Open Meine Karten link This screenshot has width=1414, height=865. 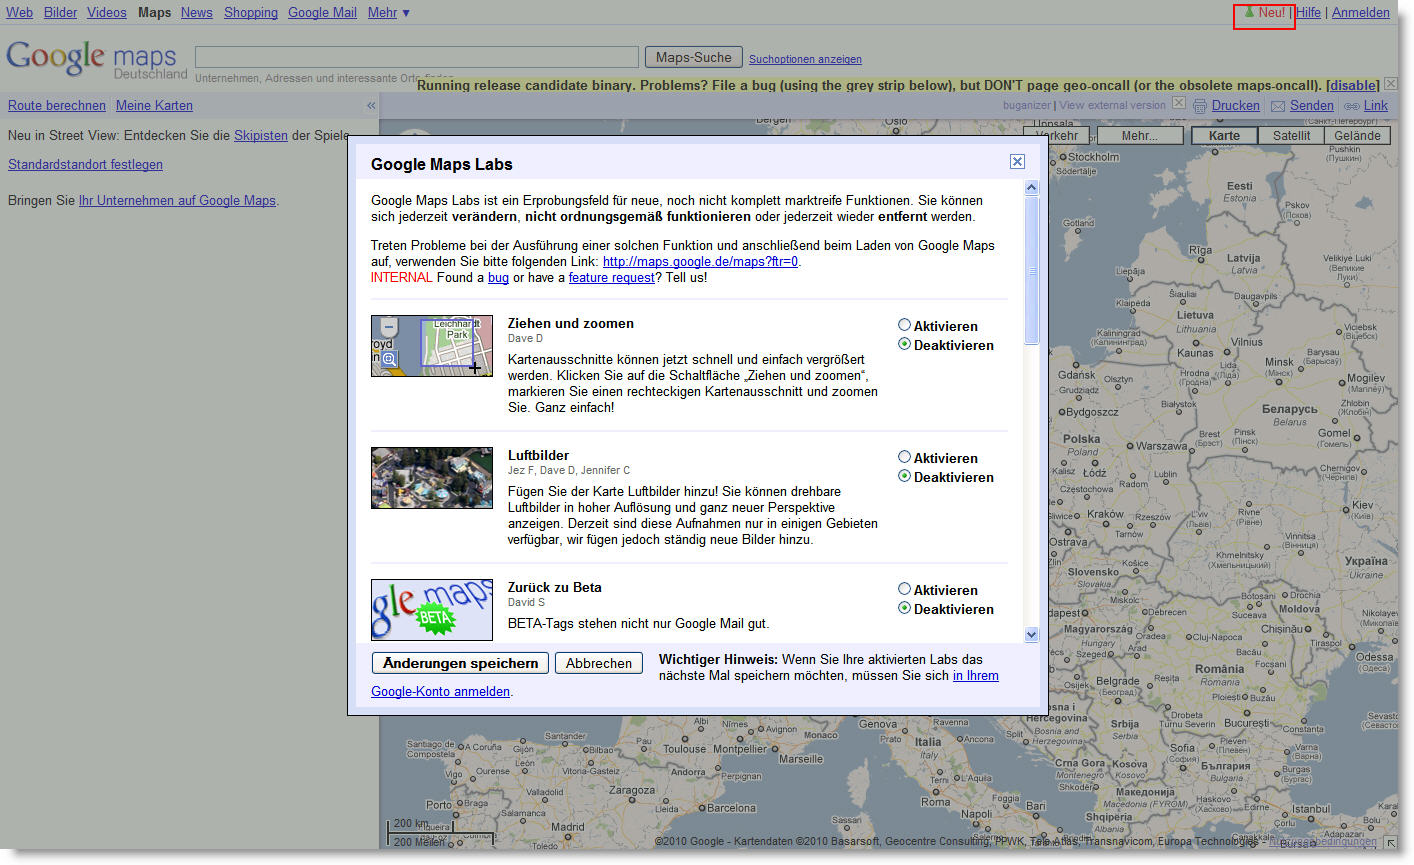[154, 105]
